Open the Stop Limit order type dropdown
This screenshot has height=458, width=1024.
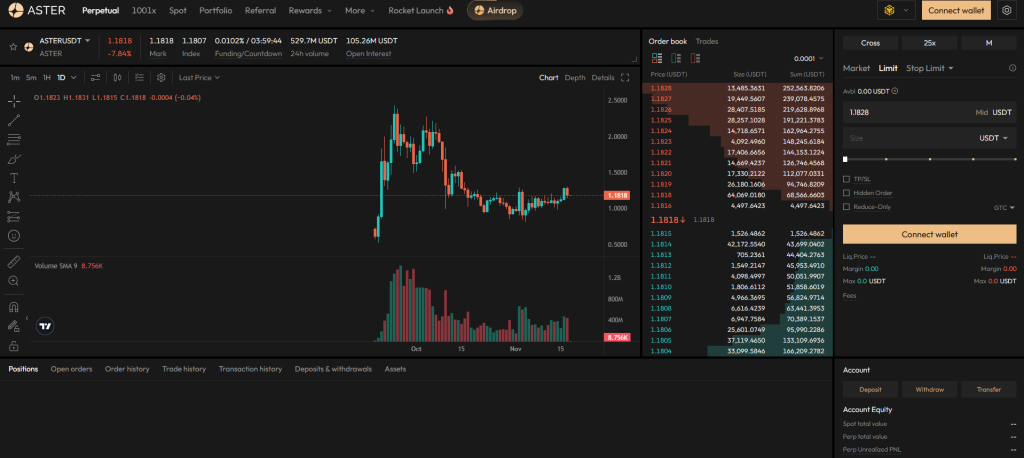point(930,68)
